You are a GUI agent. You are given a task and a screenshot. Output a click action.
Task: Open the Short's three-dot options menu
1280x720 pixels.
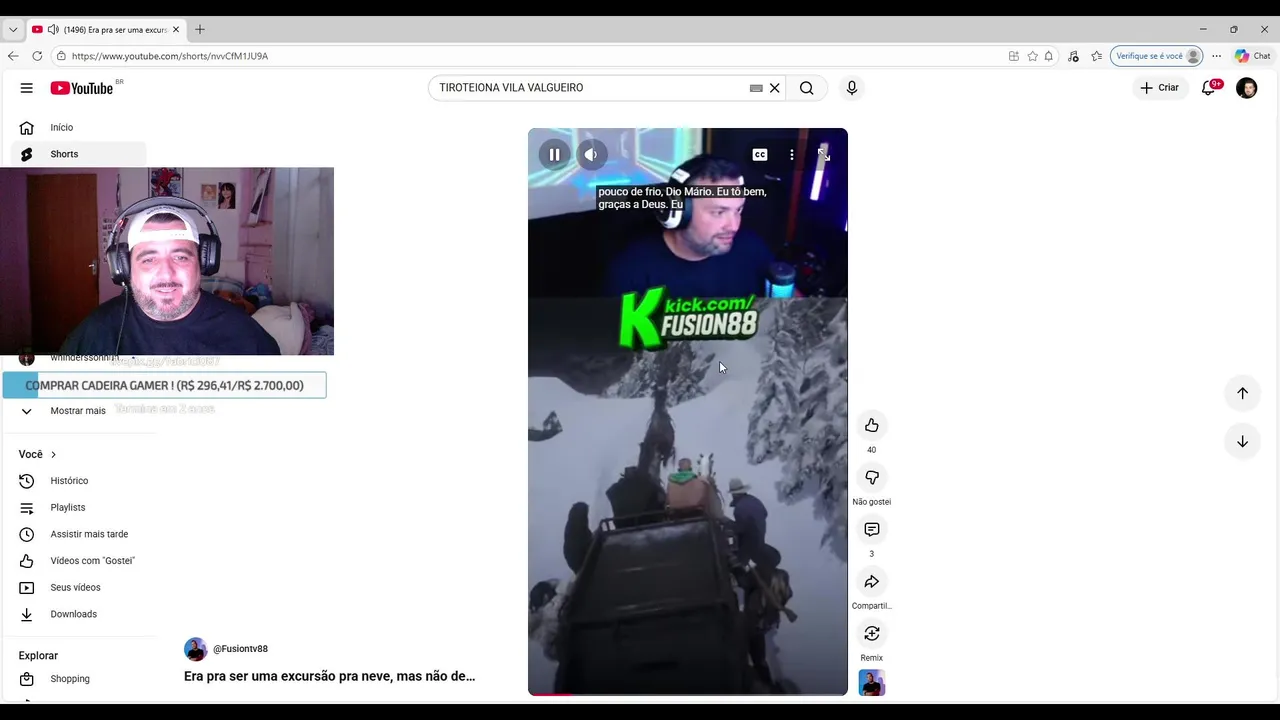(x=792, y=155)
